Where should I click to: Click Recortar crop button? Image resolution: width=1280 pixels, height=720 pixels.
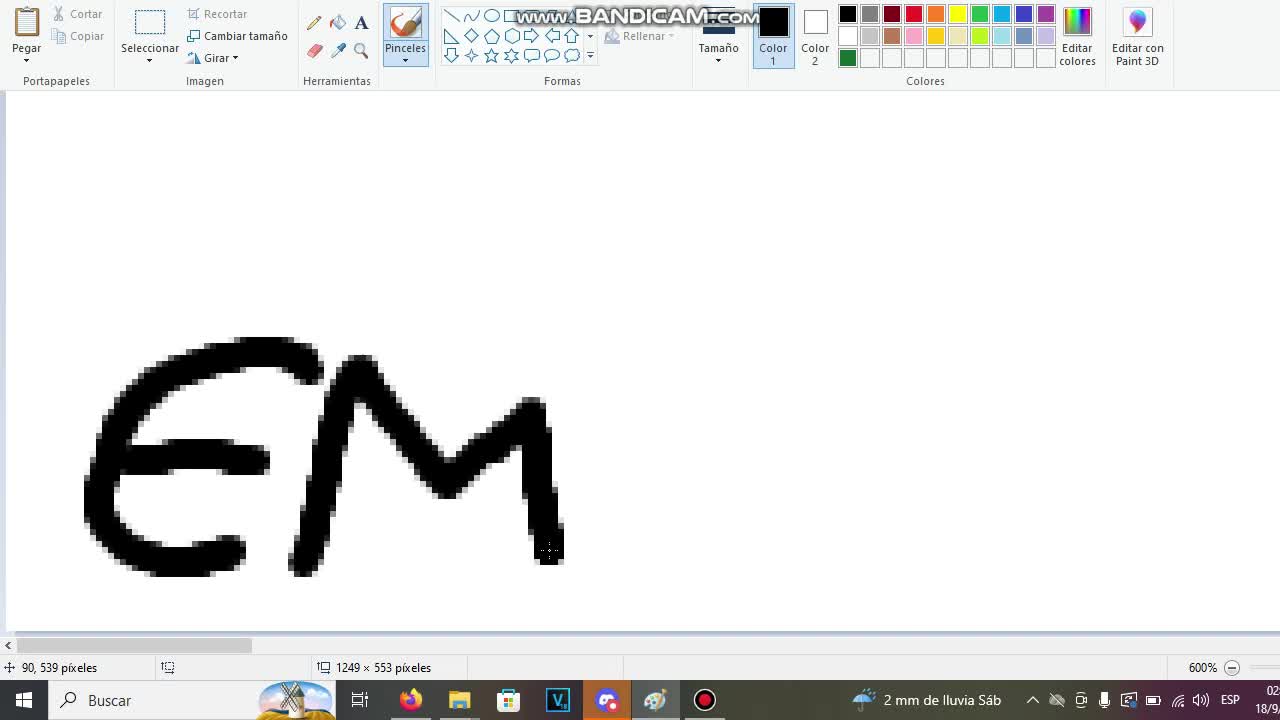(217, 14)
